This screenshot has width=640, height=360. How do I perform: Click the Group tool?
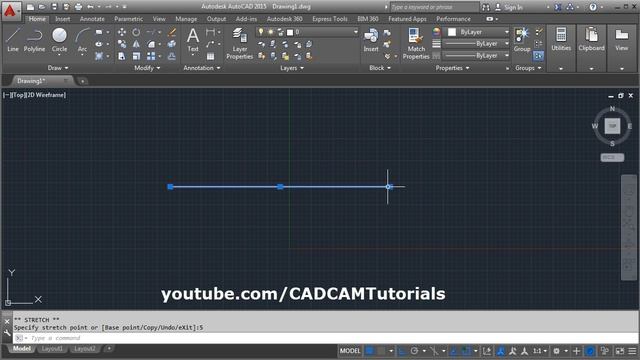522,40
